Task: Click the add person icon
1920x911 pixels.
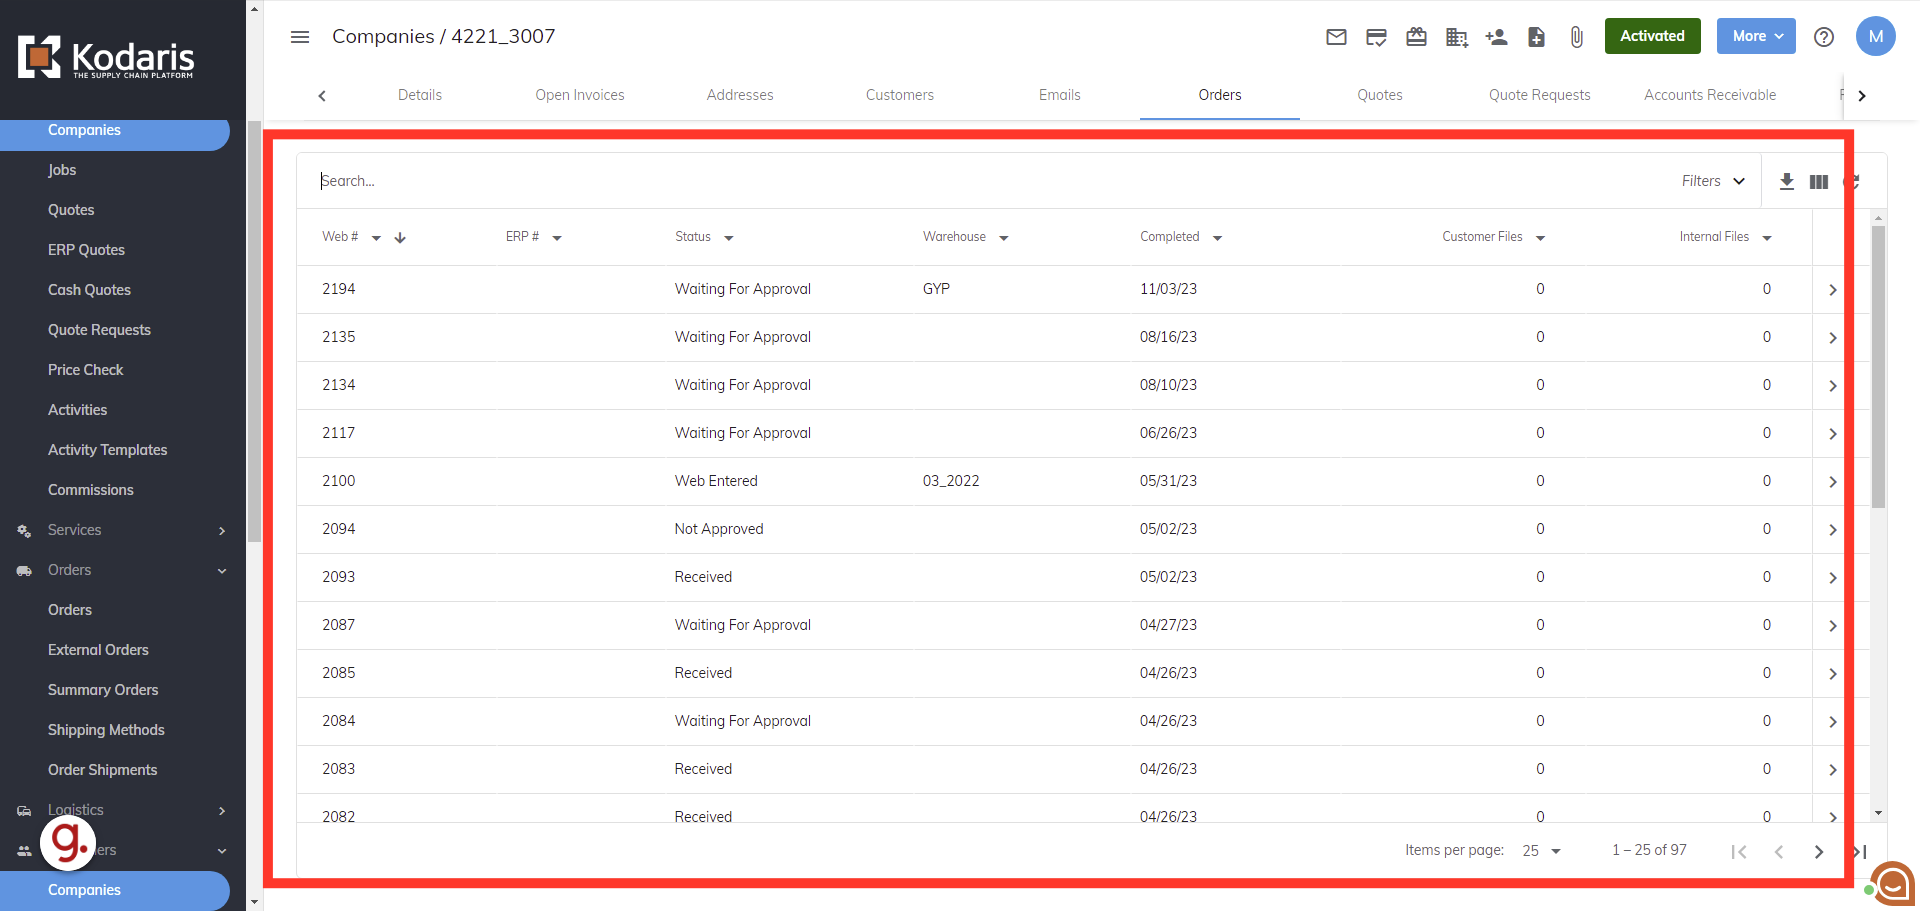Action: tap(1496, 37)
